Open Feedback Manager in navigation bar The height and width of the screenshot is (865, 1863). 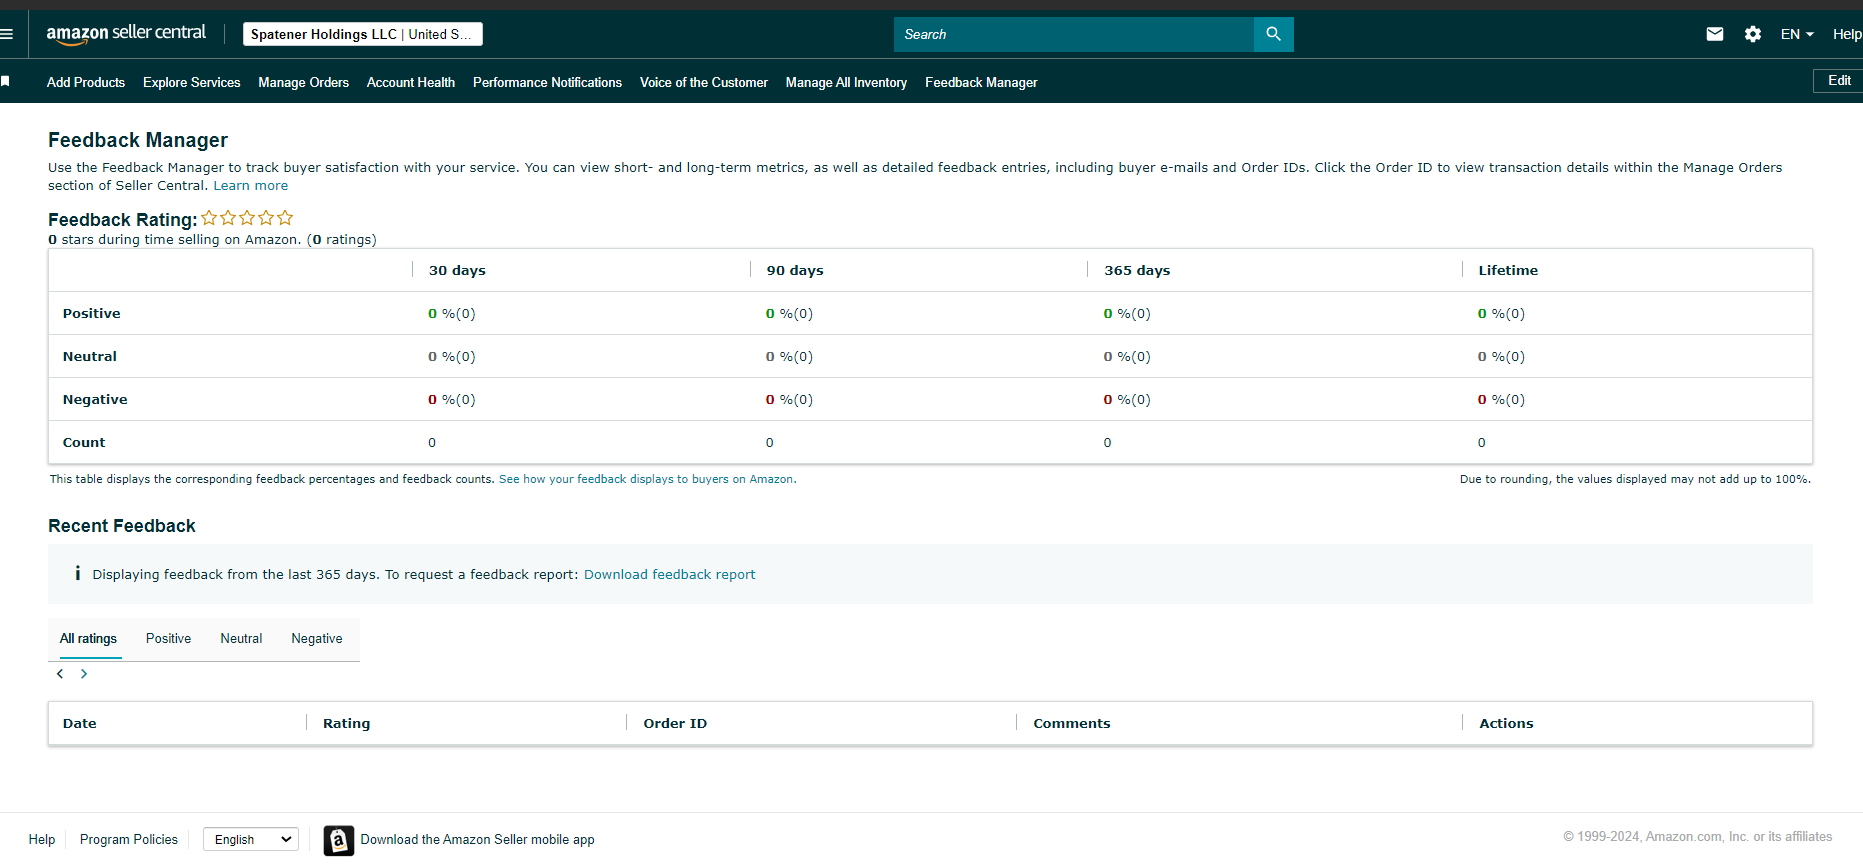(981, 82)
